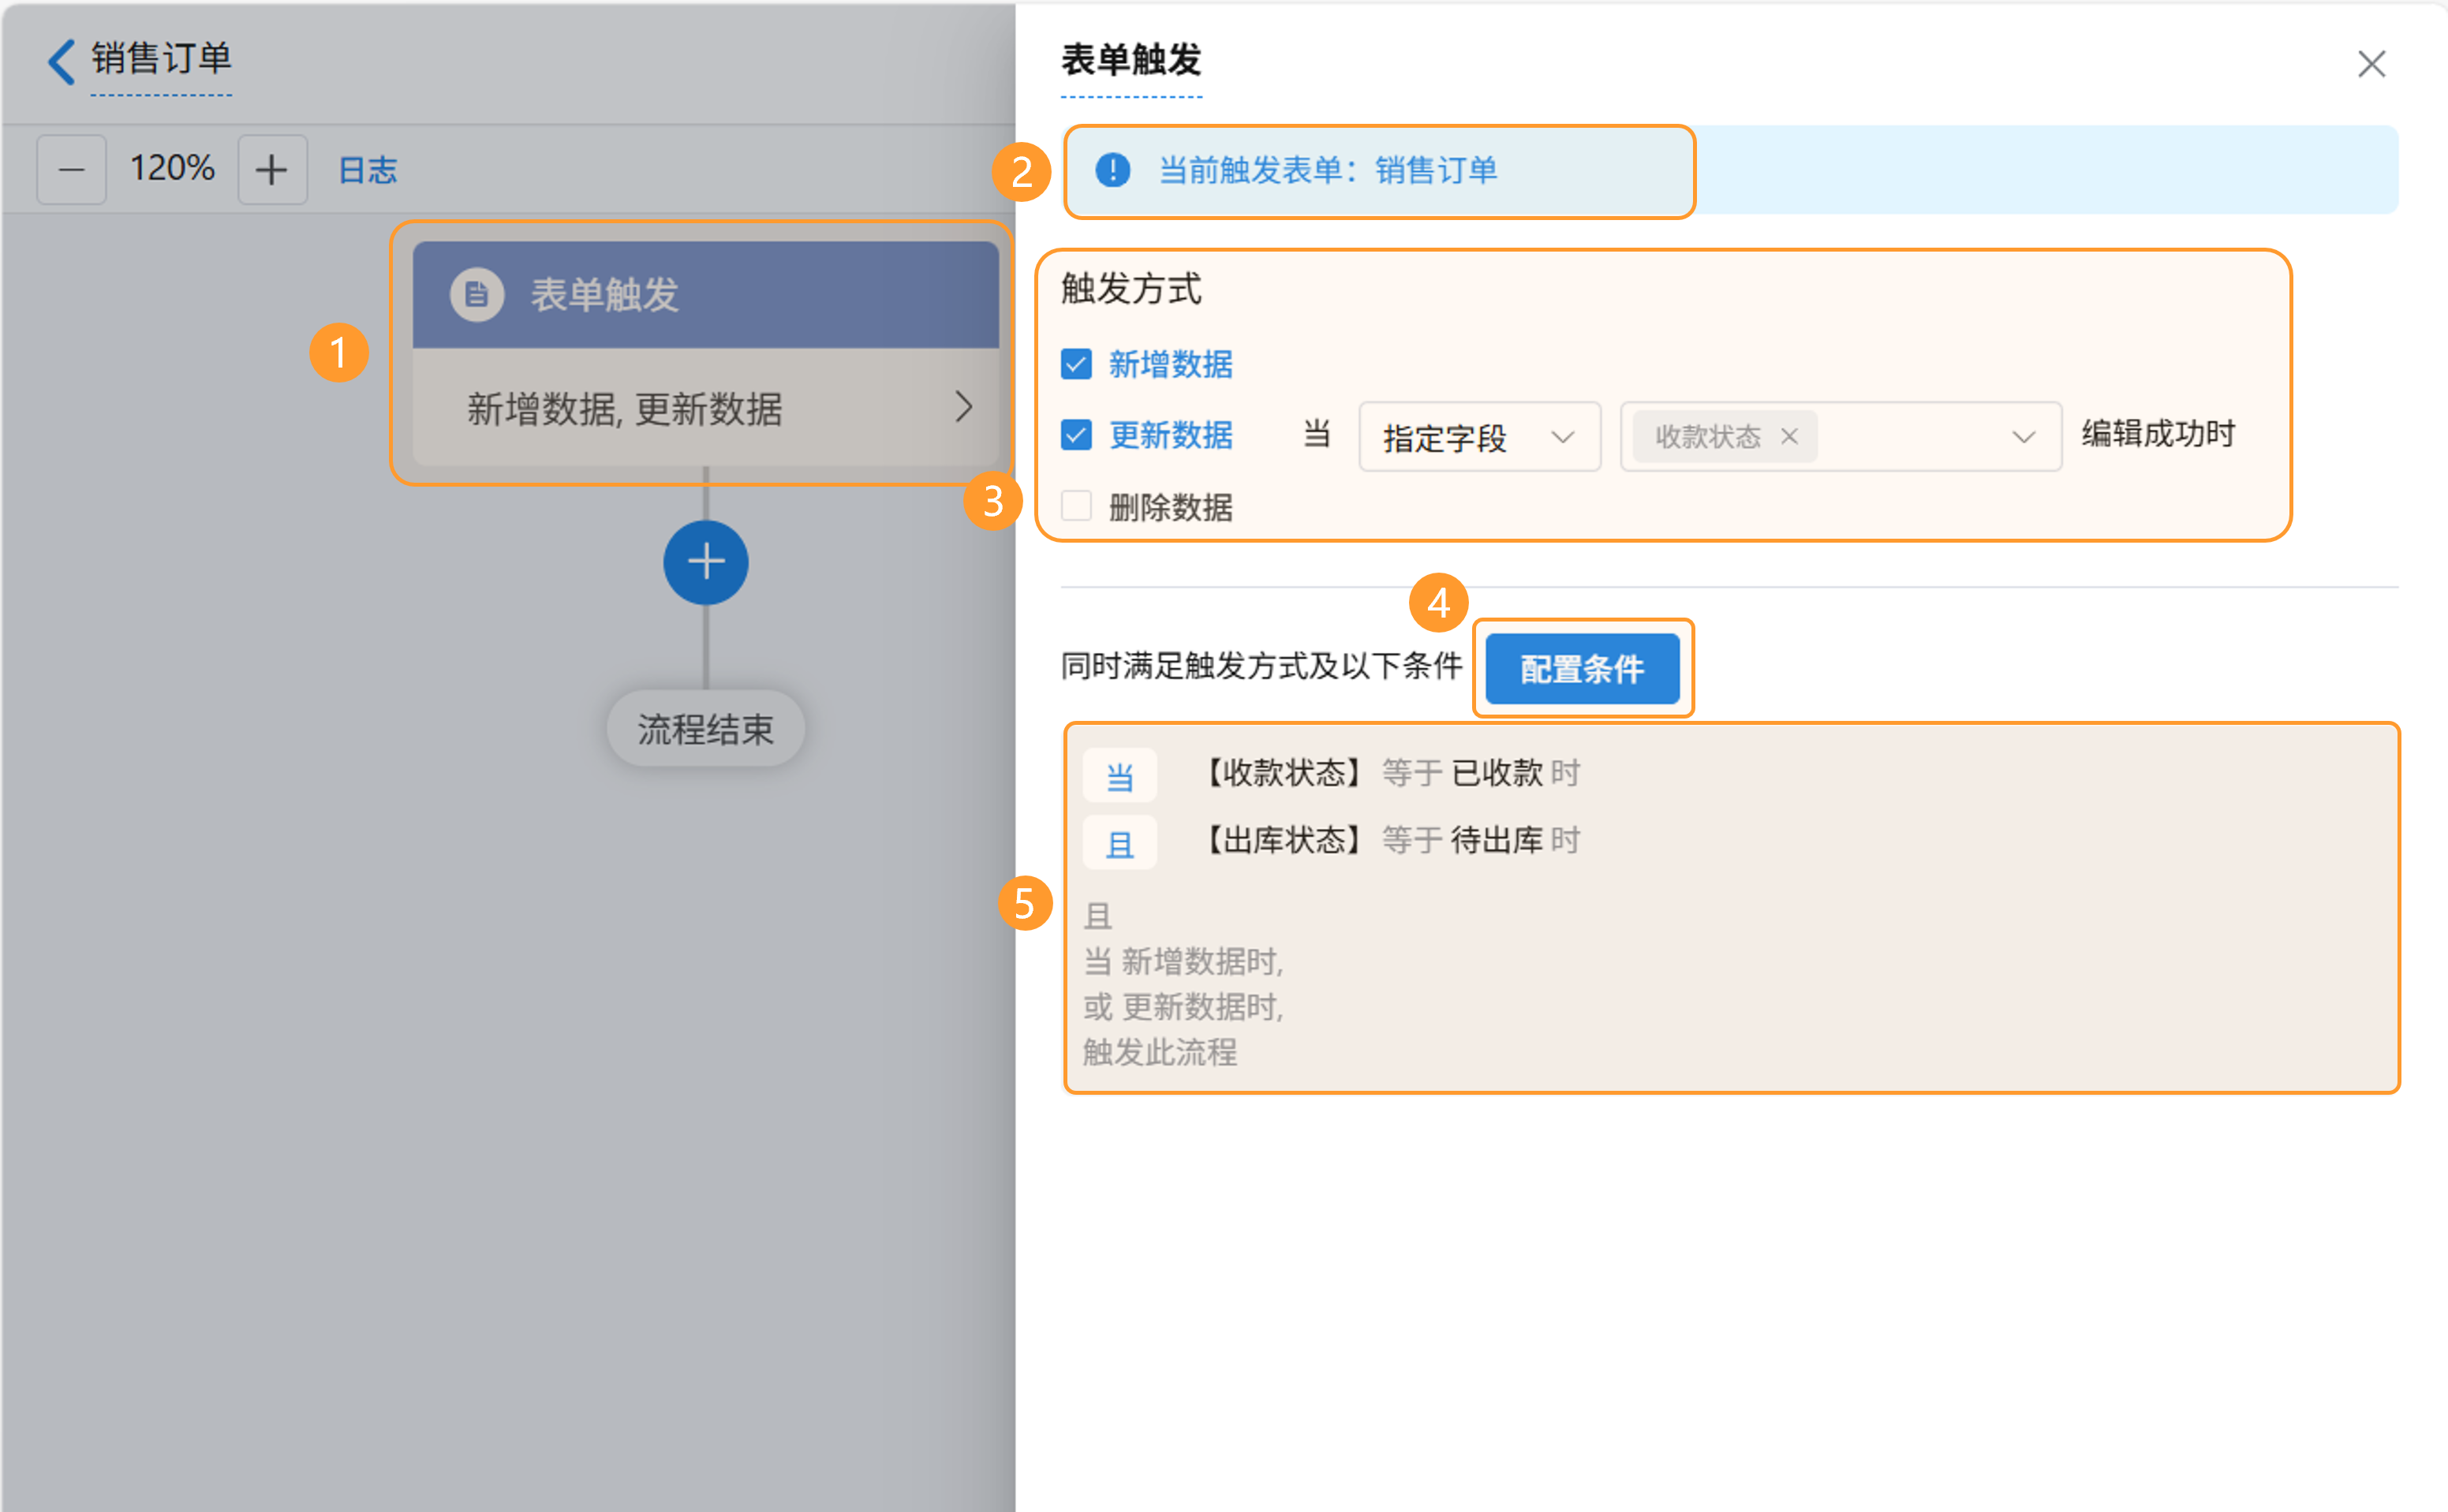Click the 配置条件 button

pos(1582,668)
